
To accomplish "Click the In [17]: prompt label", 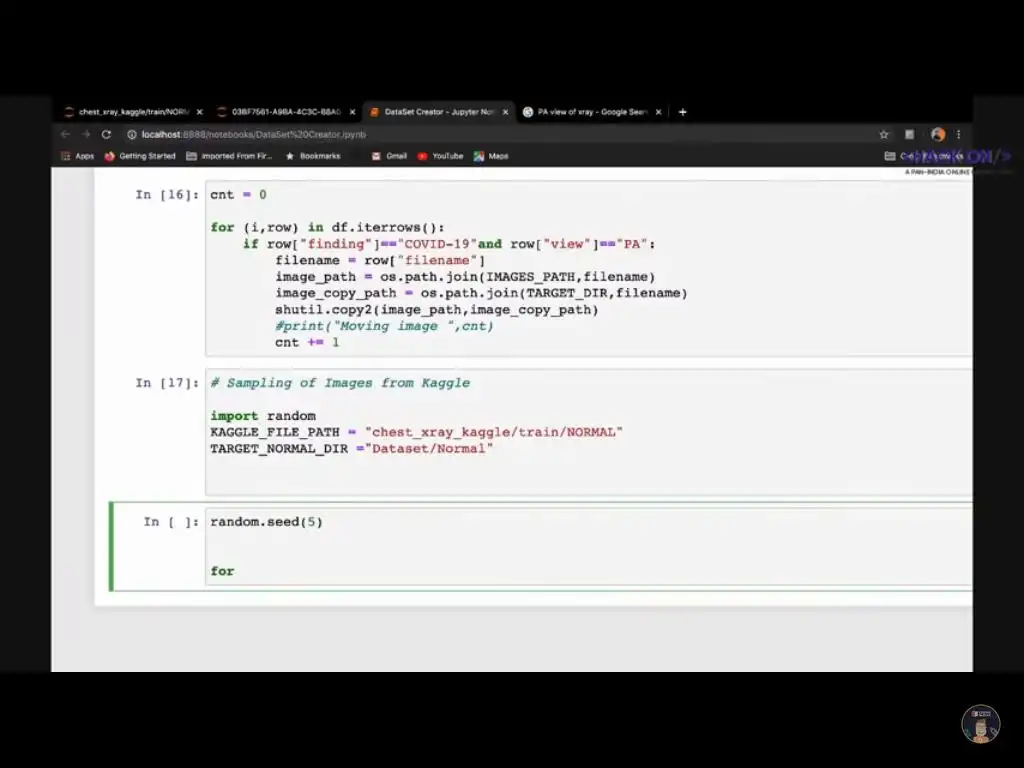I will click(167, 383).
